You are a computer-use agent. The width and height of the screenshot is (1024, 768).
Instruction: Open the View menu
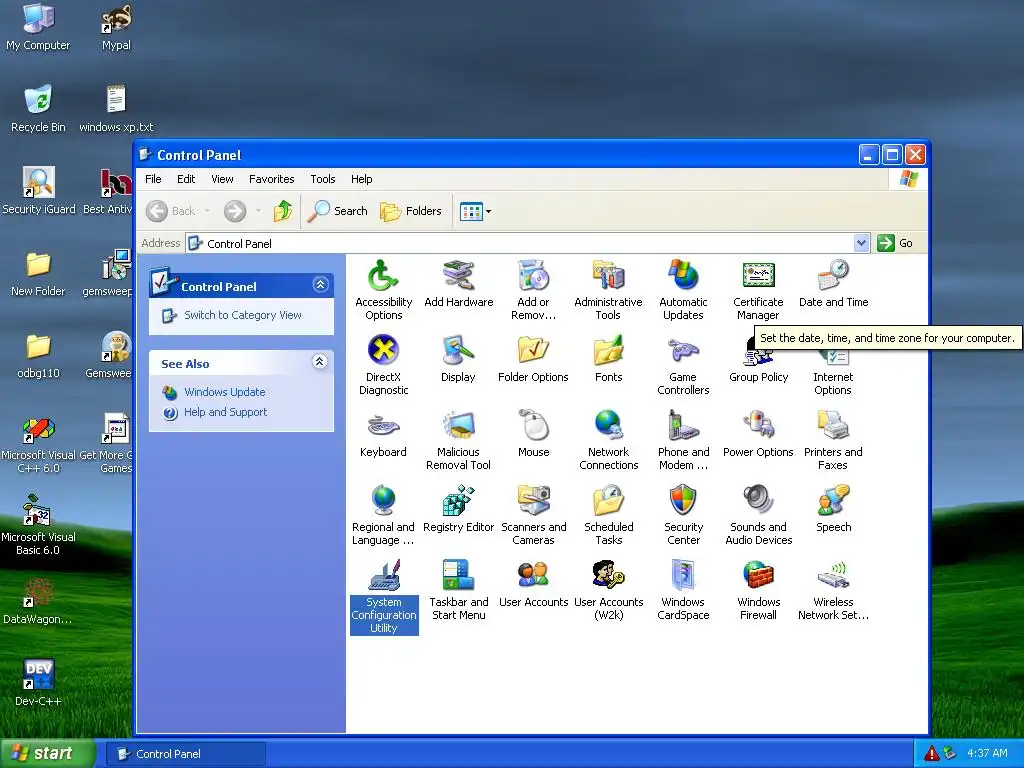(222, 179)
